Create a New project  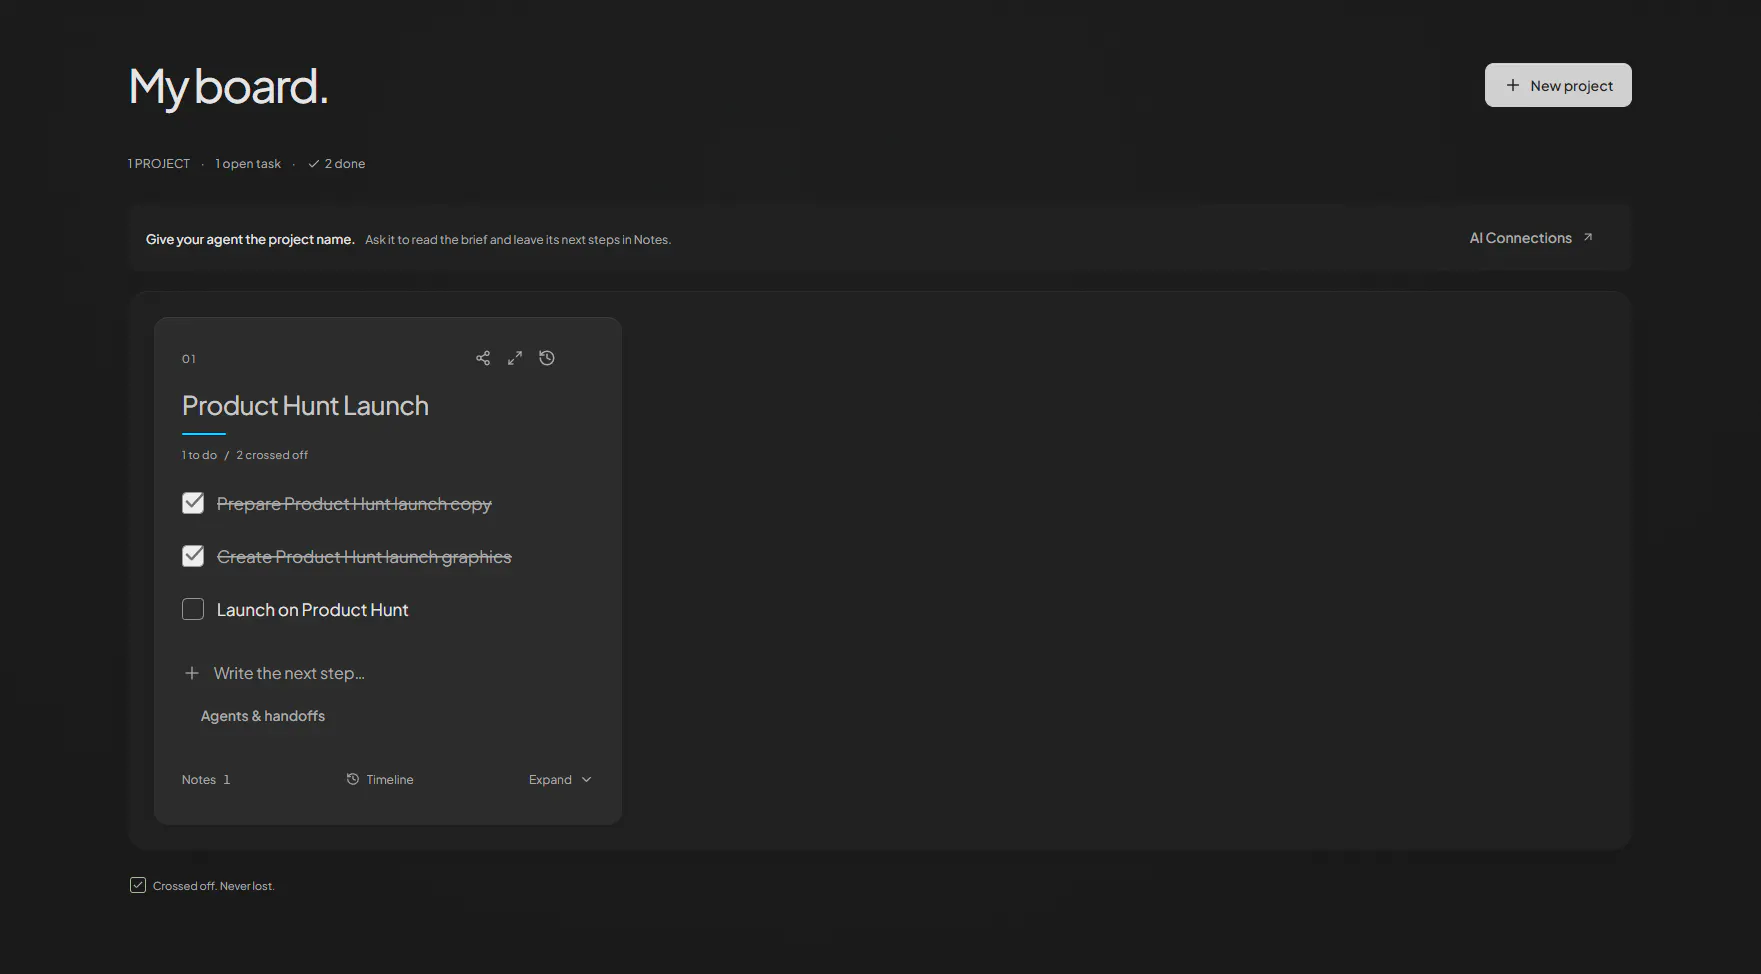[x=1558, y=85]
